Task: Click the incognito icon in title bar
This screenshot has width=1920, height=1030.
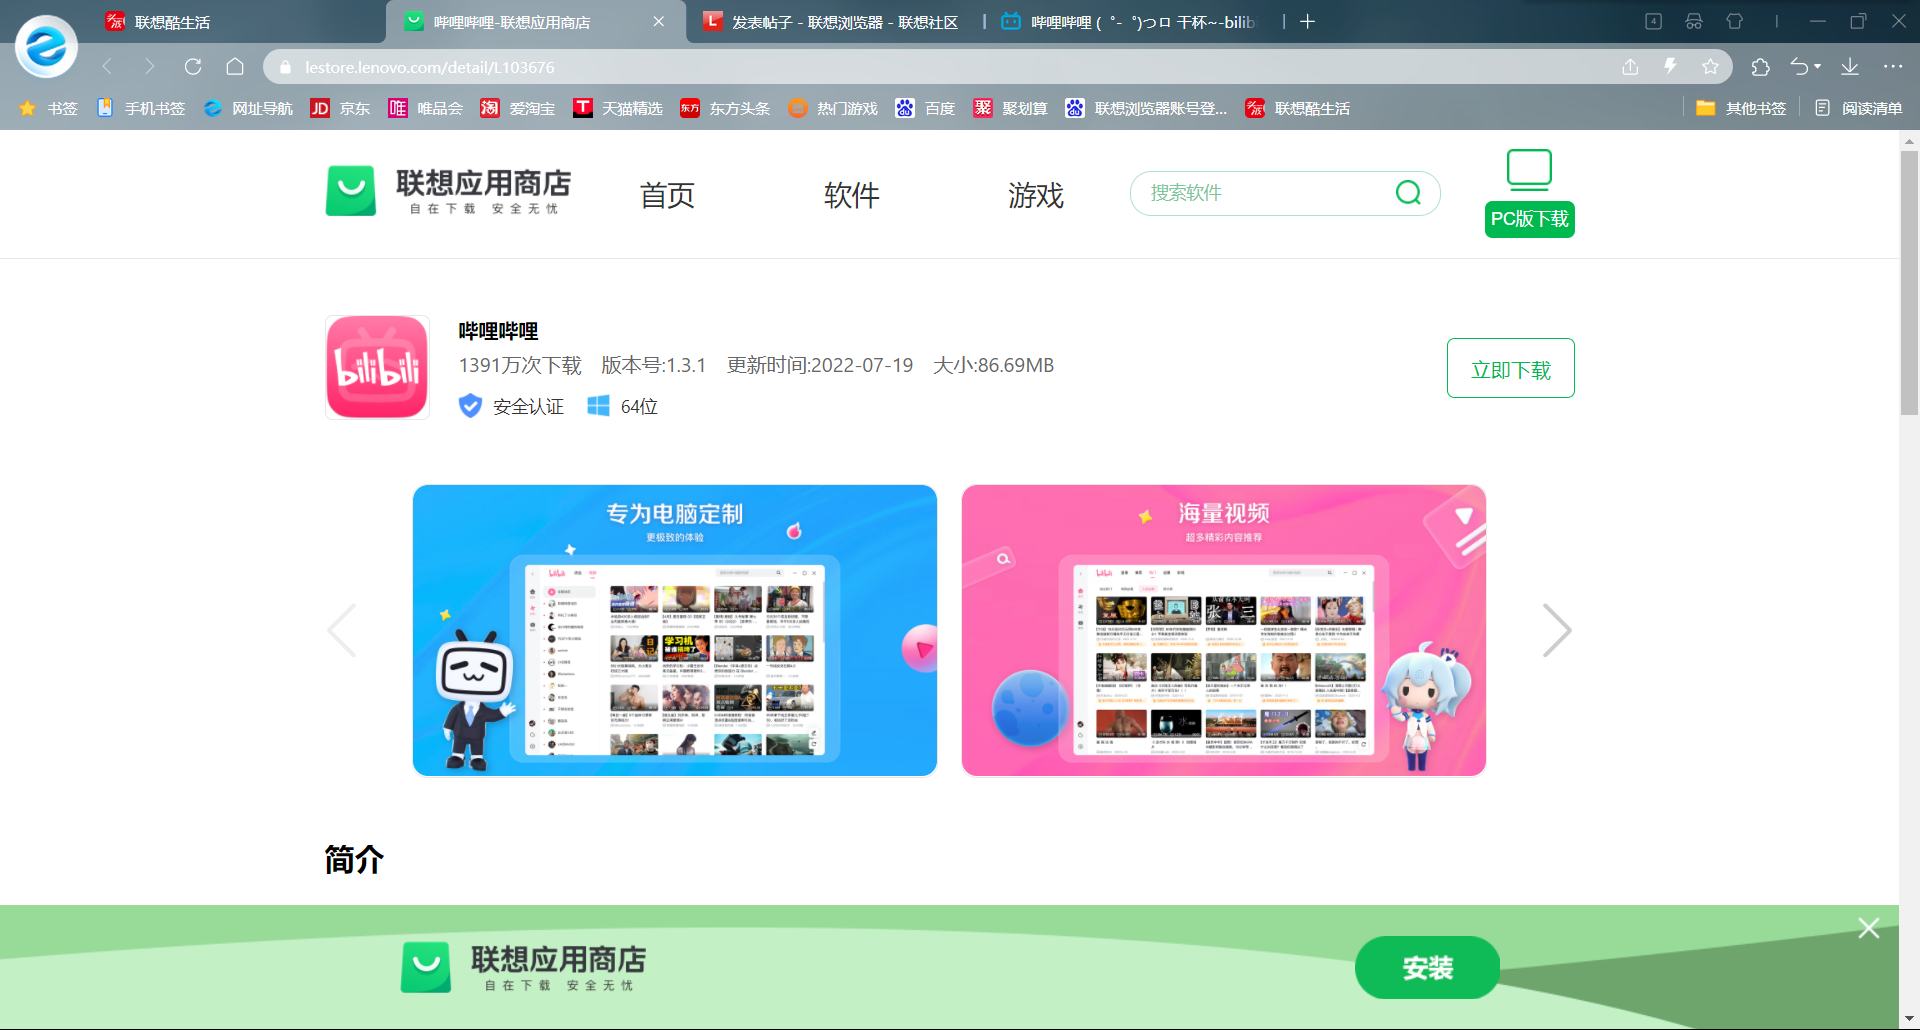Action: coord(1694,21)
